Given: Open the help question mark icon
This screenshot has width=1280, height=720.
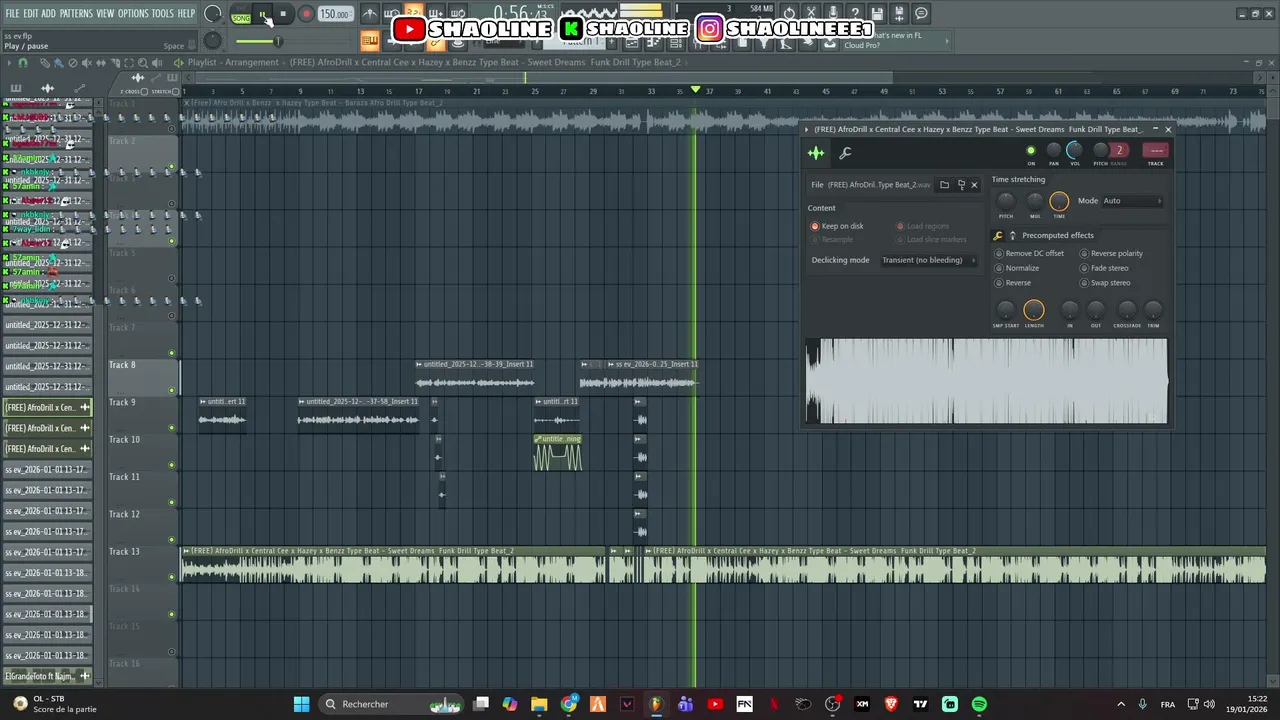Looking at the screenshot, I should (855, 14).
